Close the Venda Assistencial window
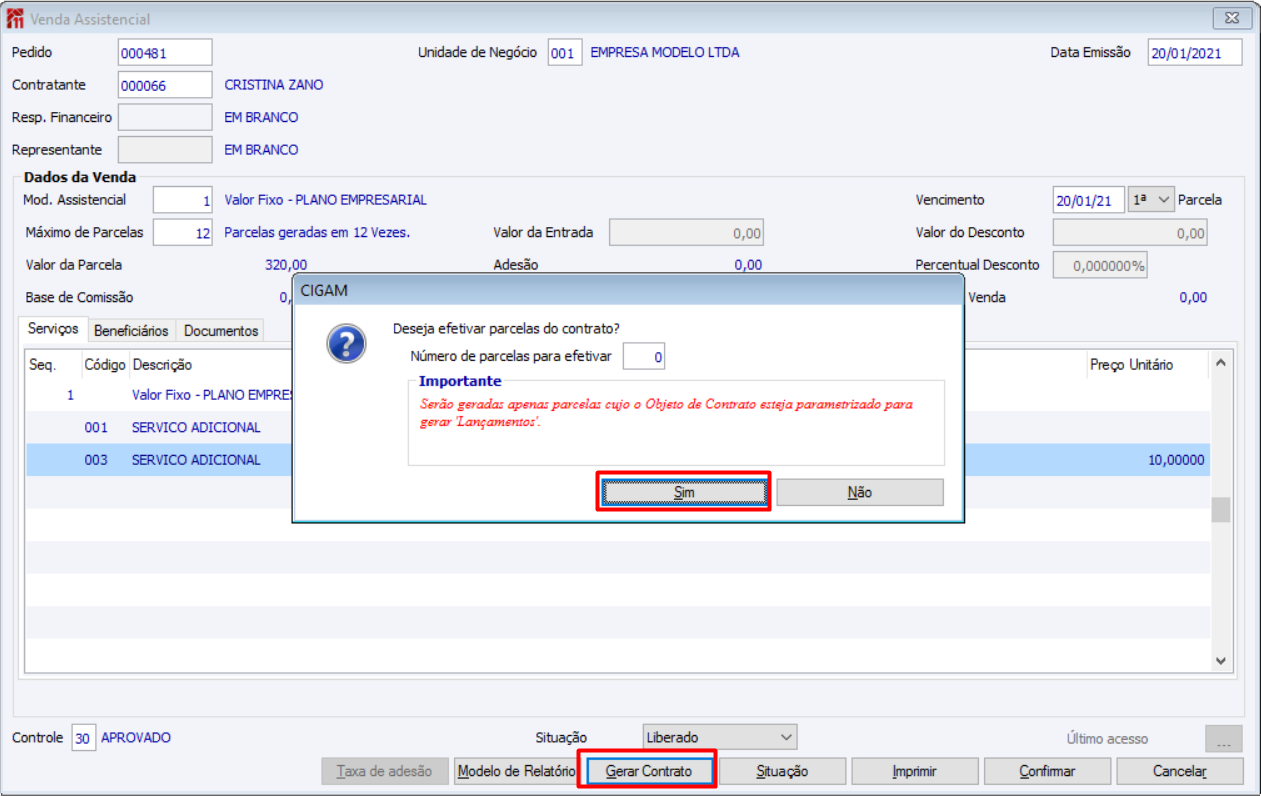Screen dimensions: 1261x796 tap(1233, 19)
